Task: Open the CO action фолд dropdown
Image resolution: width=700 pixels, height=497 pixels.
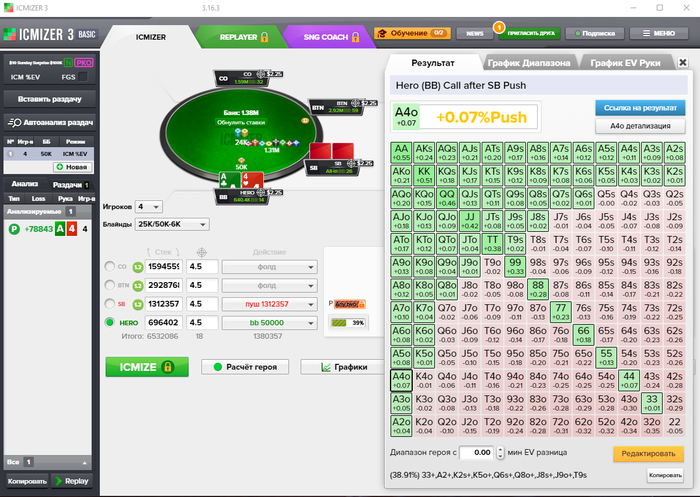Action: click(270, 267)
